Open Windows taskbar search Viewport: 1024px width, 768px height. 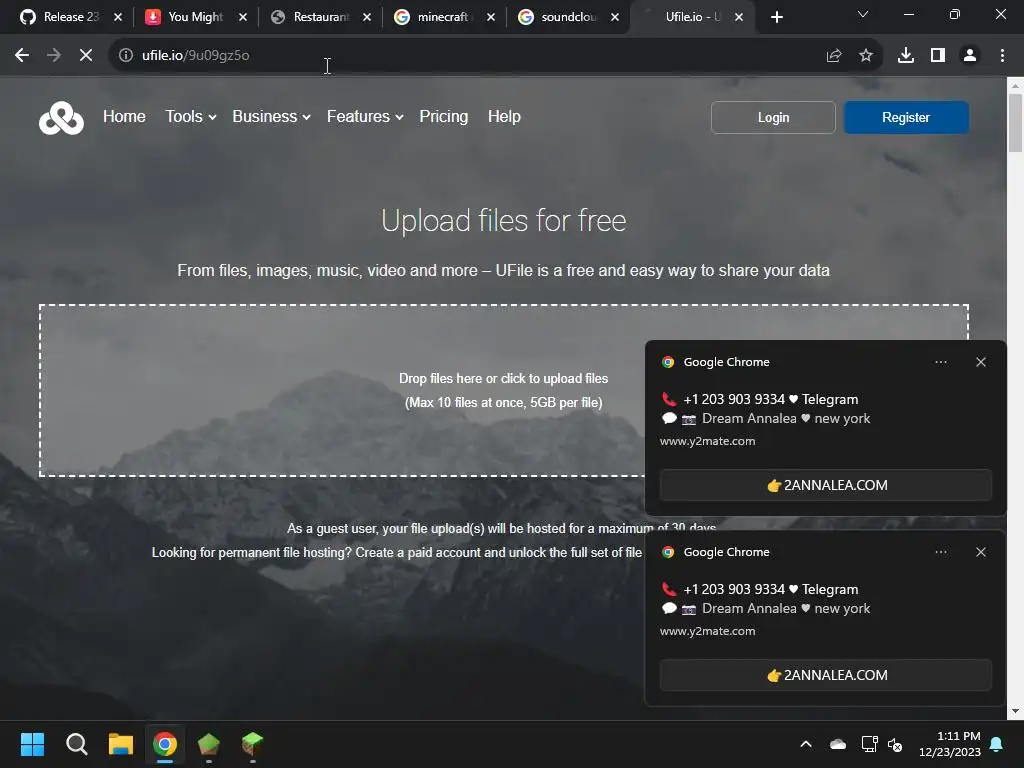(76, 744)
